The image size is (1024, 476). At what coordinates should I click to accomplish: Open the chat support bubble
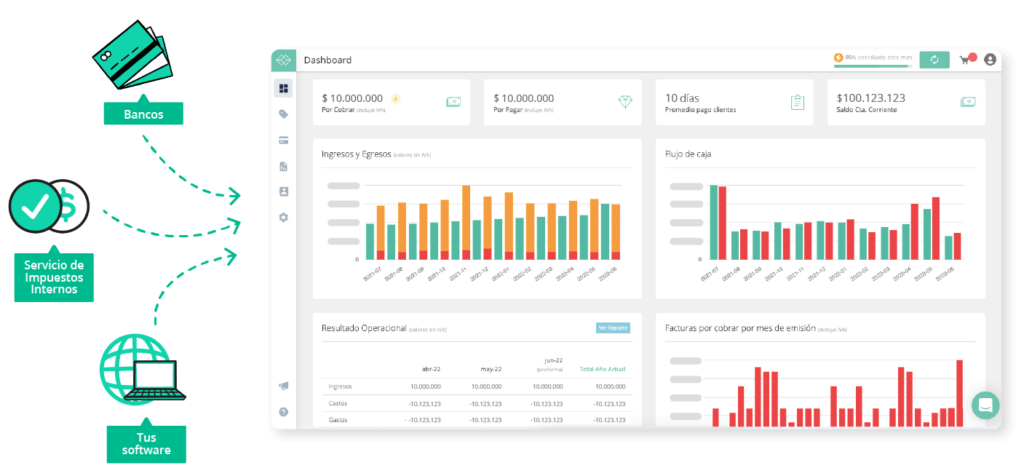pyautogui.click(x=985, y=405)
